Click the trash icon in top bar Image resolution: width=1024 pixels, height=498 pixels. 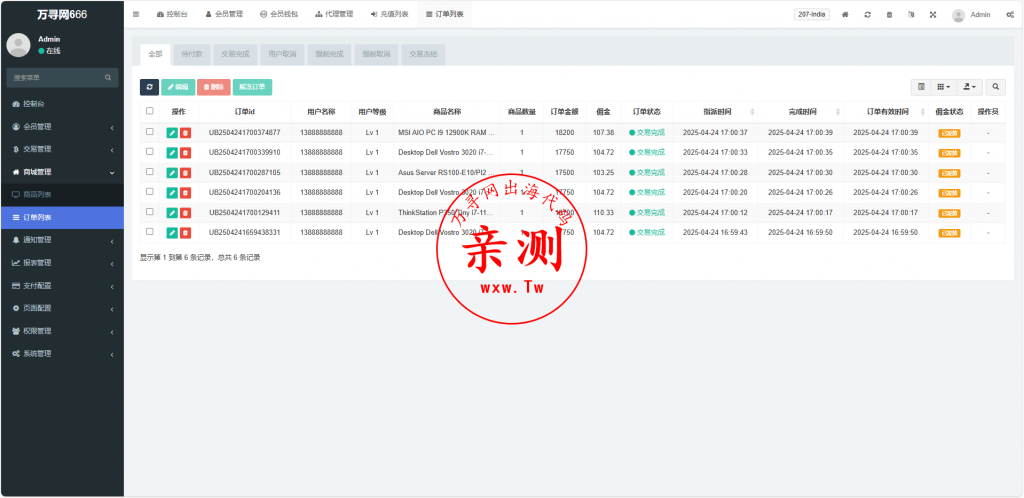(x=889, y=14)
